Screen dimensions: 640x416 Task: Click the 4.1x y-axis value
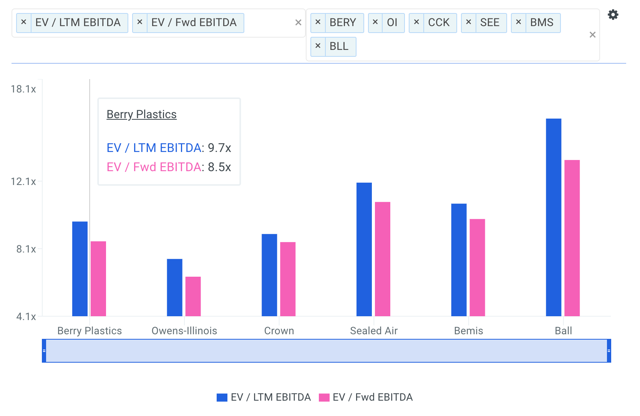[26, 316]
